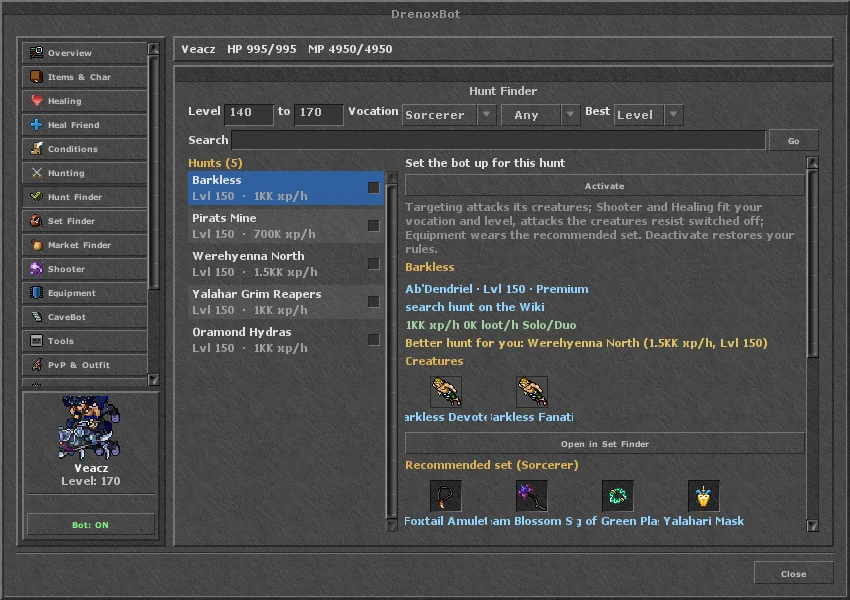The width and height of the screenshot is (850, 600).
Task: Click the Conditions icon in sidebar
Action: click(36, 149)
